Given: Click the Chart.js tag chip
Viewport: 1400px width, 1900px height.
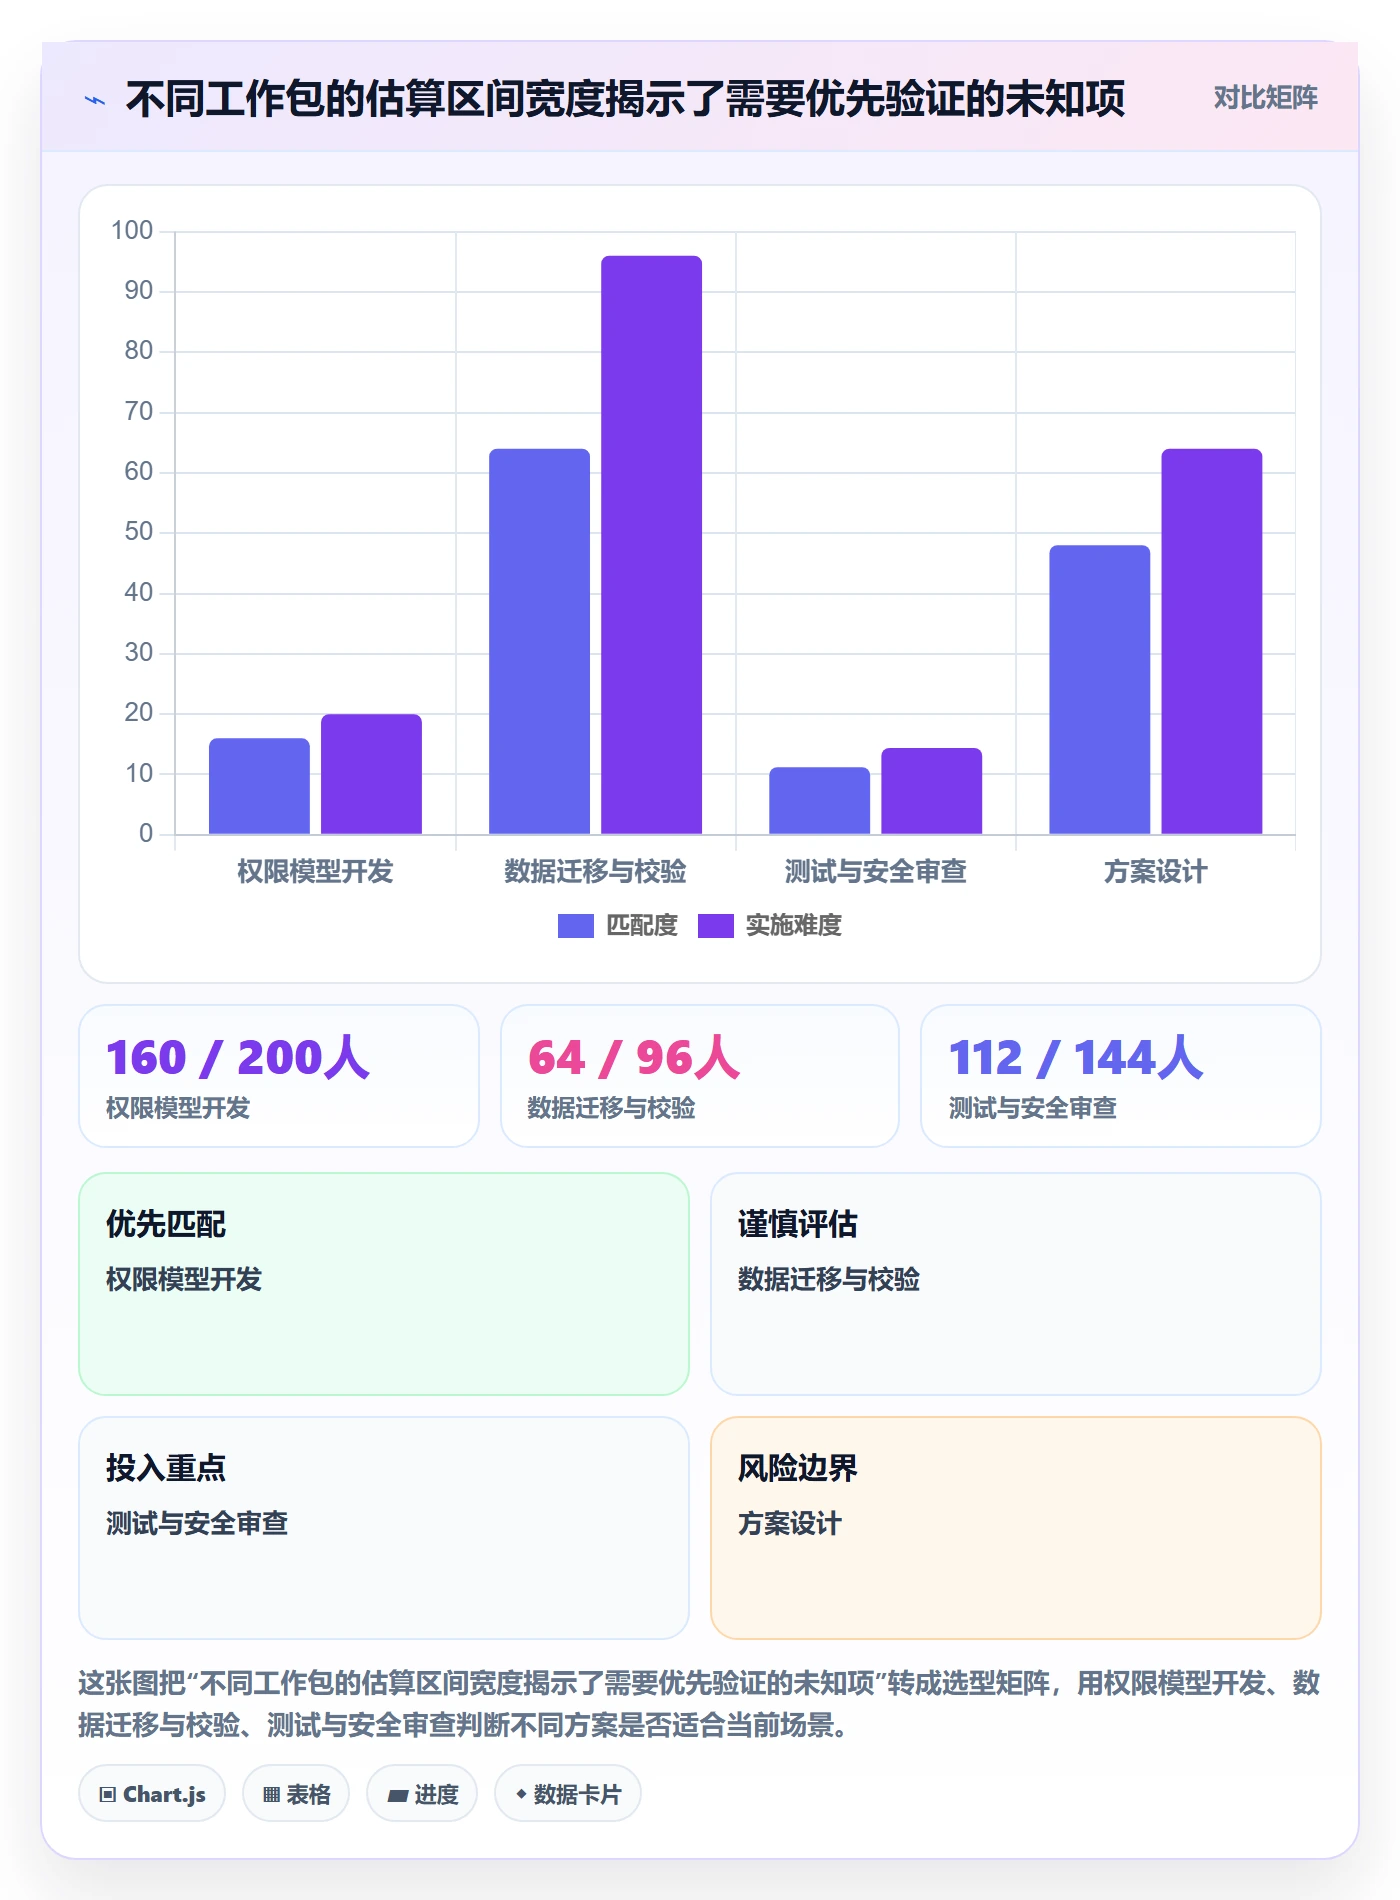Looking at the screenshot, I should click(x=152, y=1794).
